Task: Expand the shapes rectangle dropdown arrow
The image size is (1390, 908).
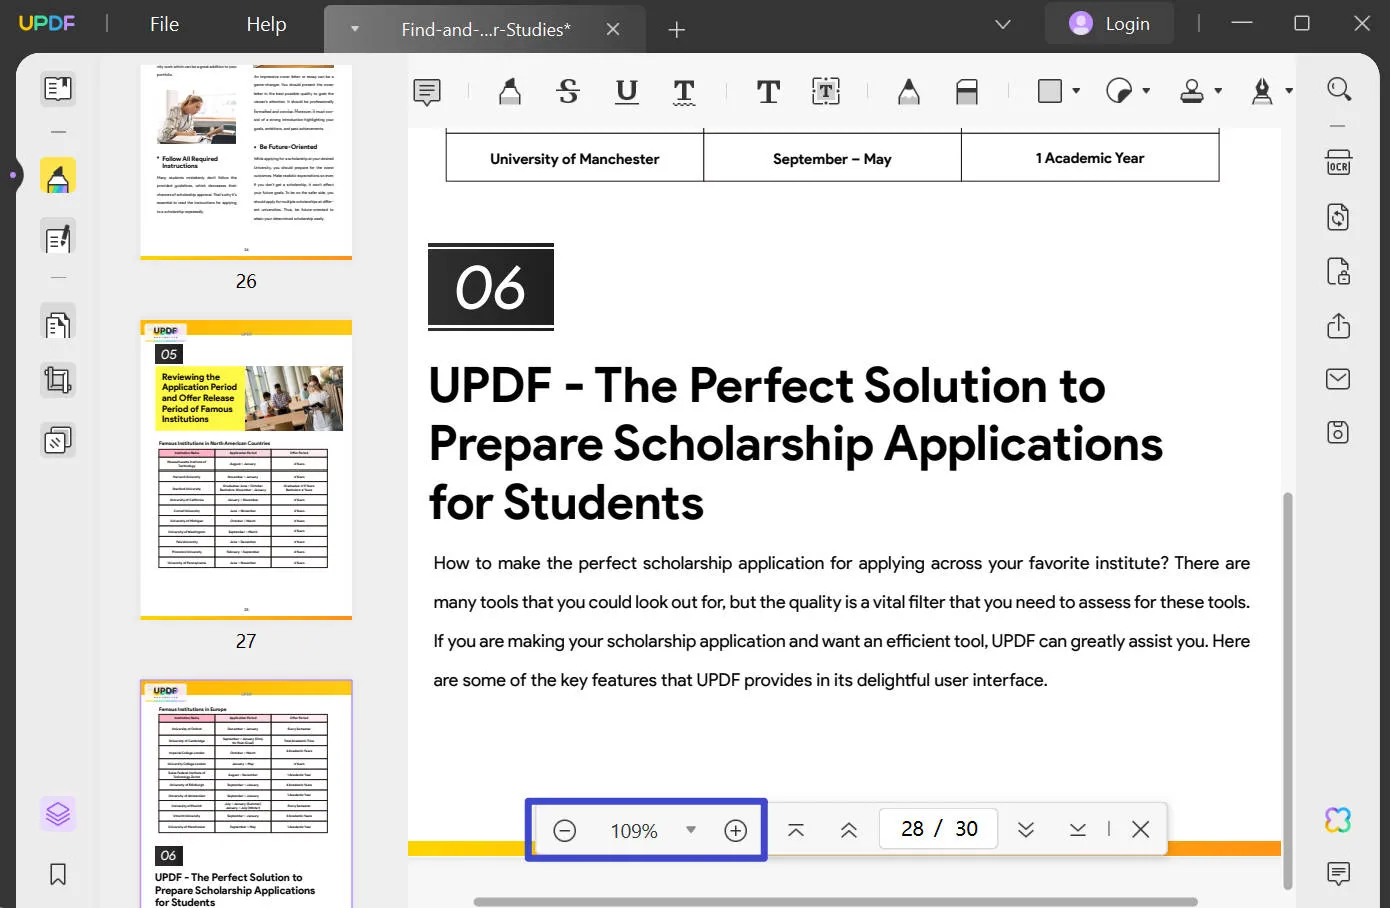Action: (x=1076, y=91)
